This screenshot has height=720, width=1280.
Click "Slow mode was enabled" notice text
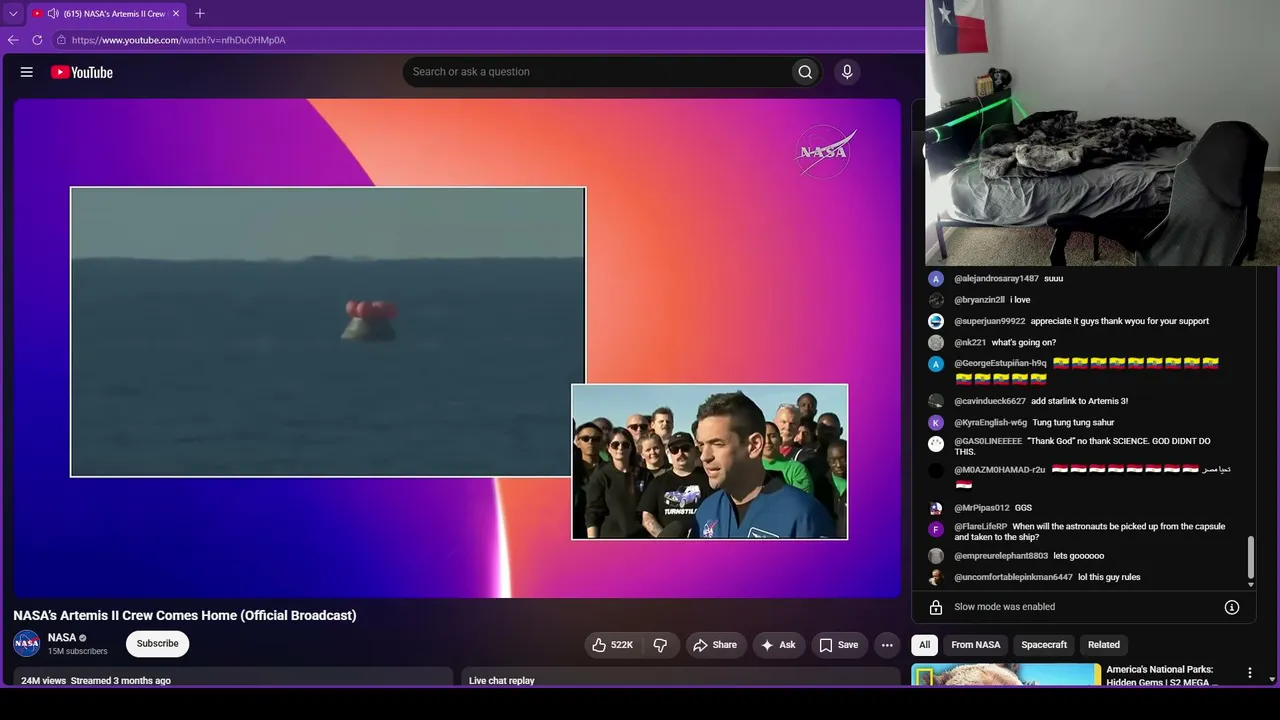(x=1005, y=607)
